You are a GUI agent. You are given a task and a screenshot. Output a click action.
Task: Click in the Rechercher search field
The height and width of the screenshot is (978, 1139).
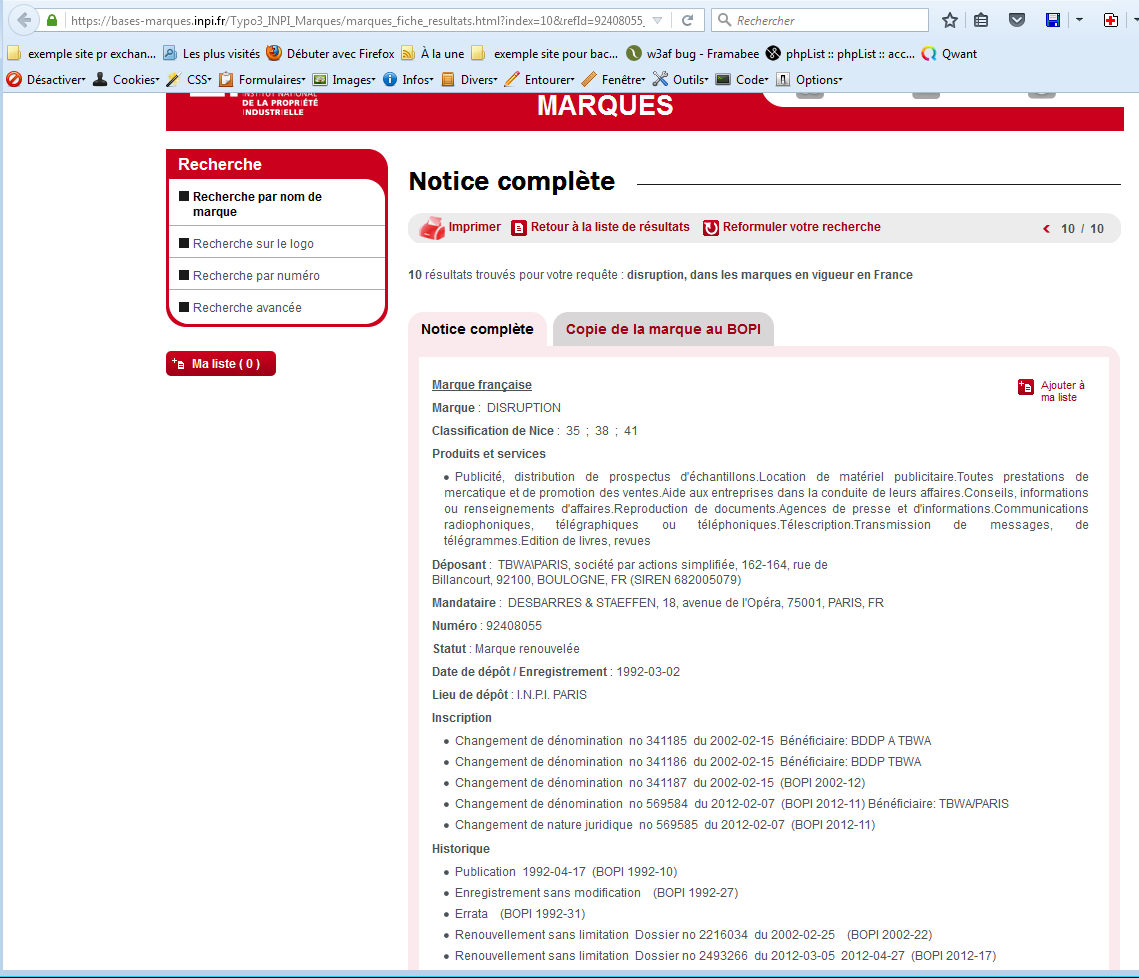click(x=825, y=20)
